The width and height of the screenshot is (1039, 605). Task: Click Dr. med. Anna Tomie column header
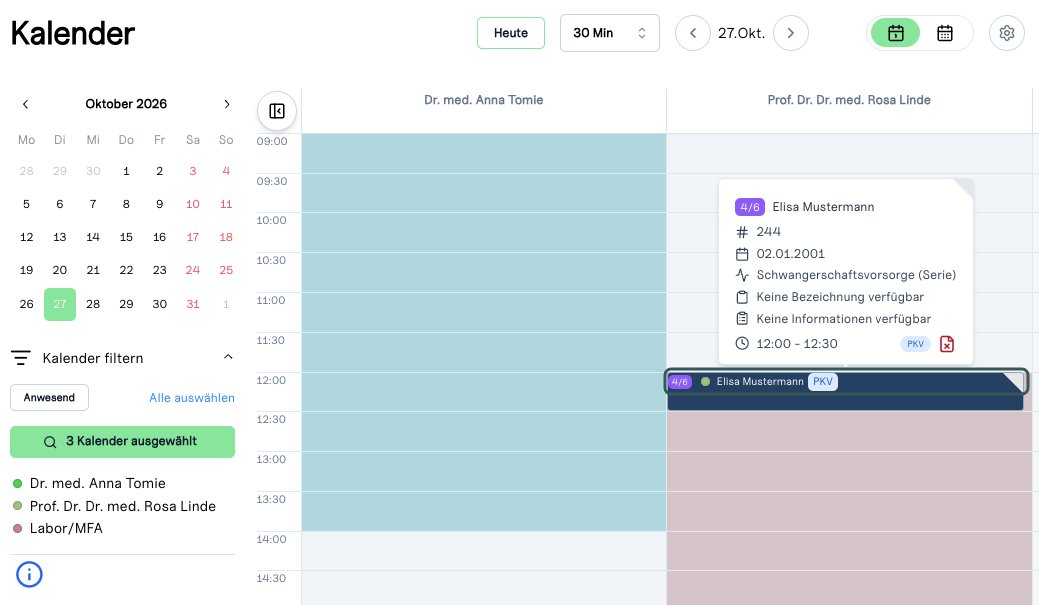point(484,100)
